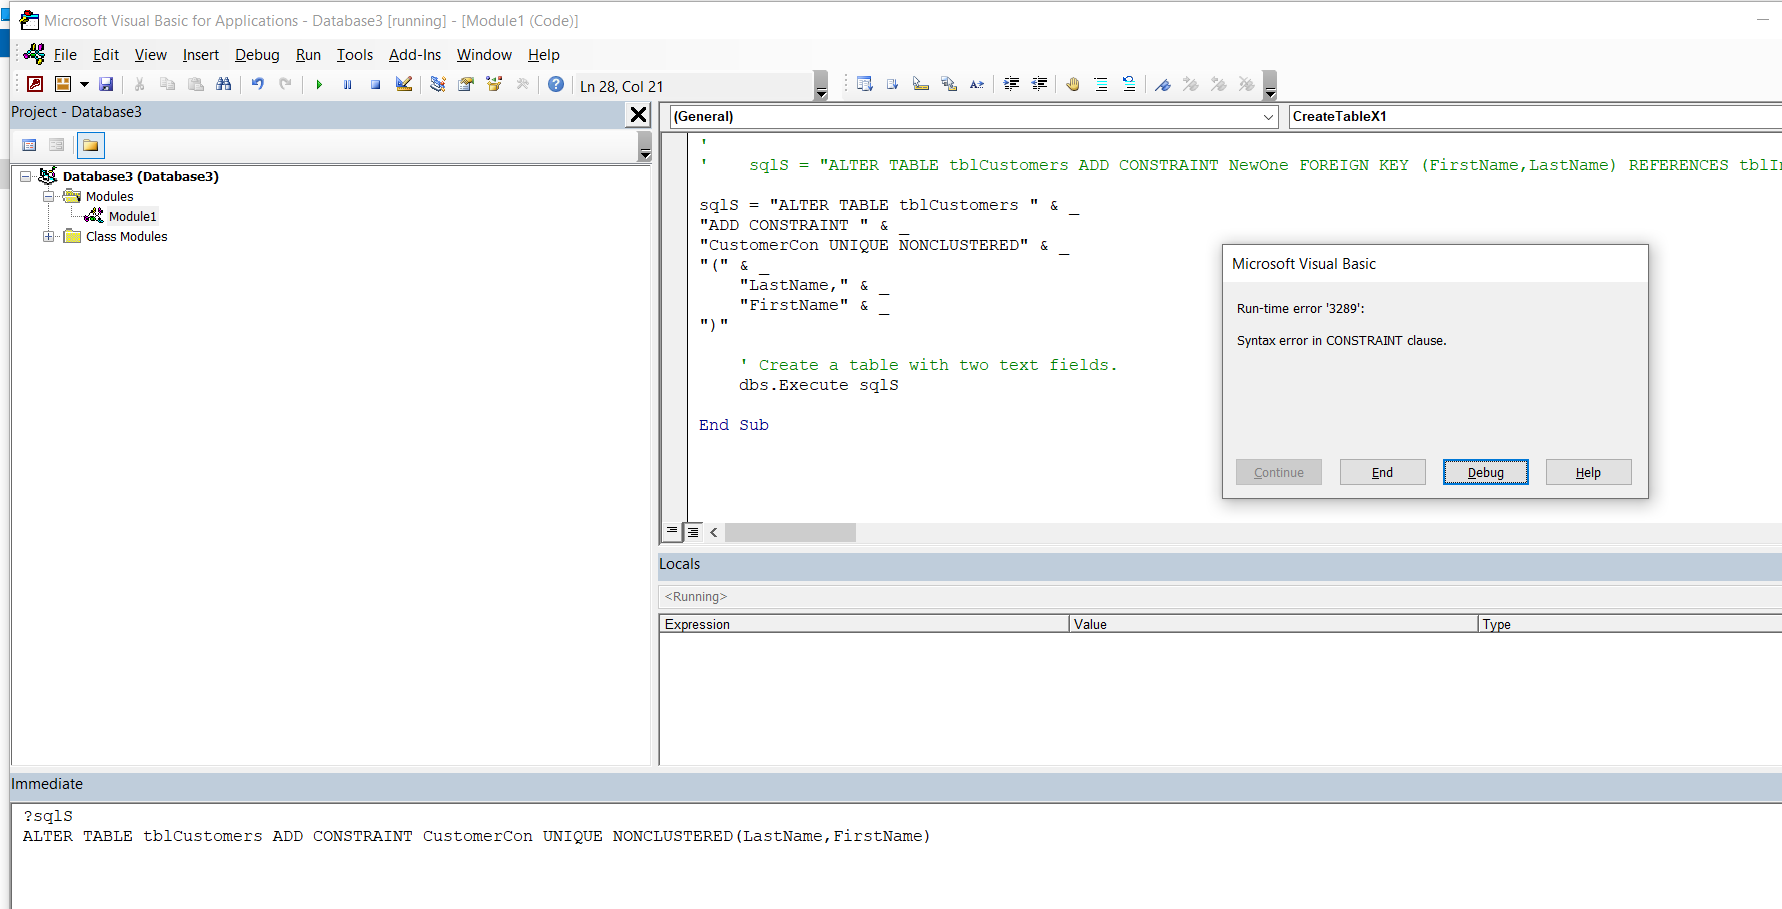Run the macro with the green play icon
The height and width of the screenshot is (909, 1782).
319,85
